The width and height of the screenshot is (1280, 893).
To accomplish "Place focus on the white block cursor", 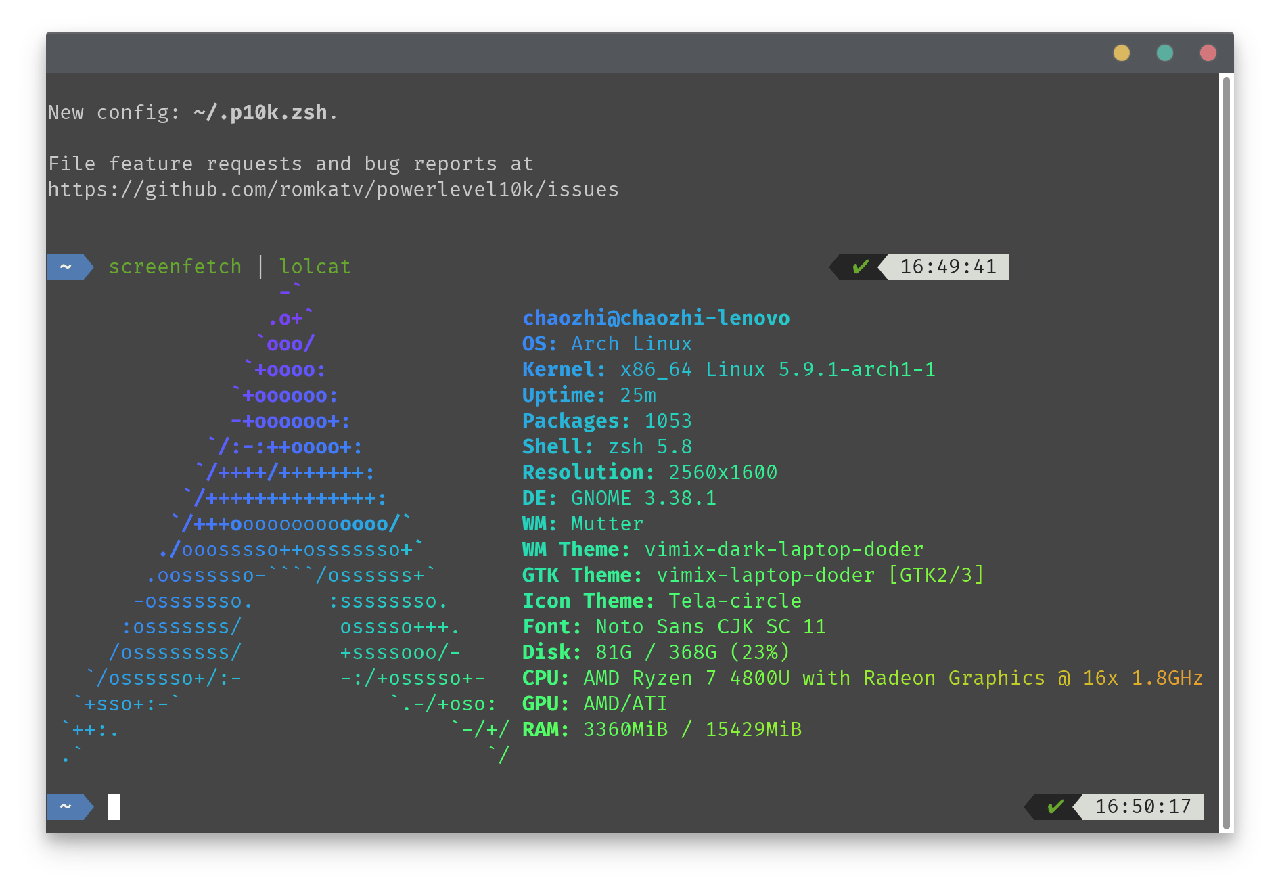I will (x=114, y=807).
